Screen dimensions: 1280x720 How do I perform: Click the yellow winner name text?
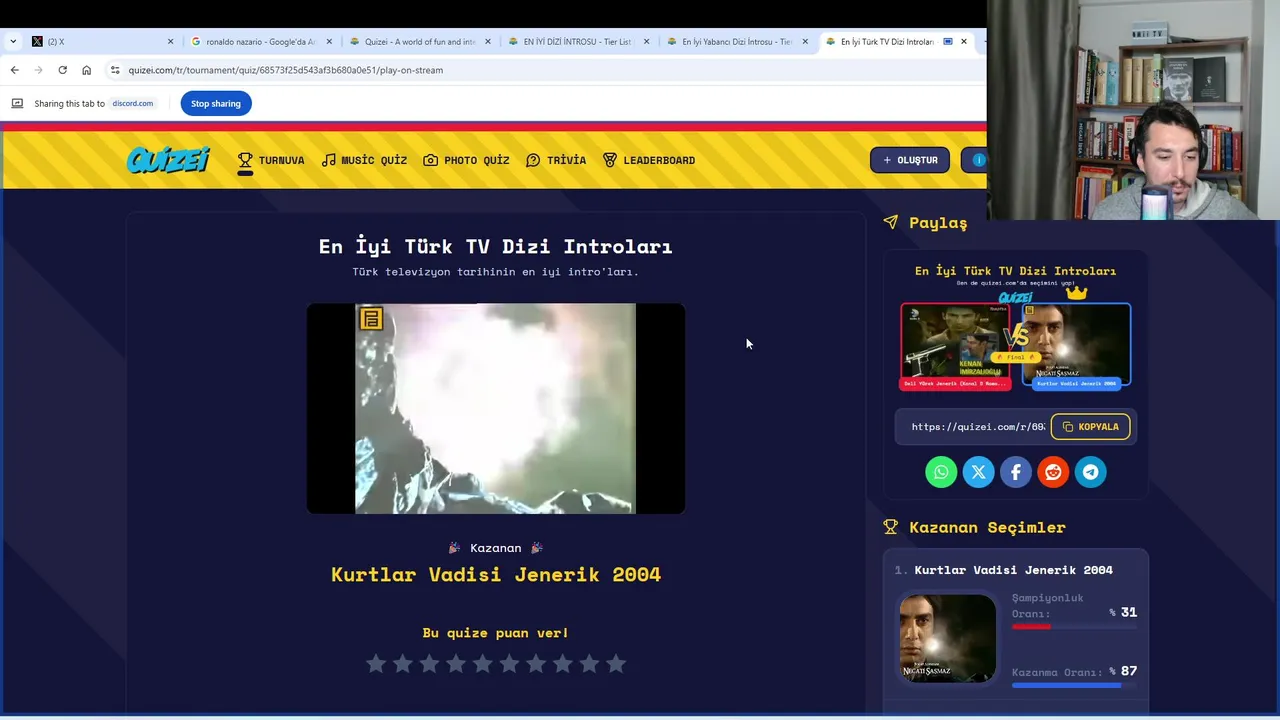(496, 575)
